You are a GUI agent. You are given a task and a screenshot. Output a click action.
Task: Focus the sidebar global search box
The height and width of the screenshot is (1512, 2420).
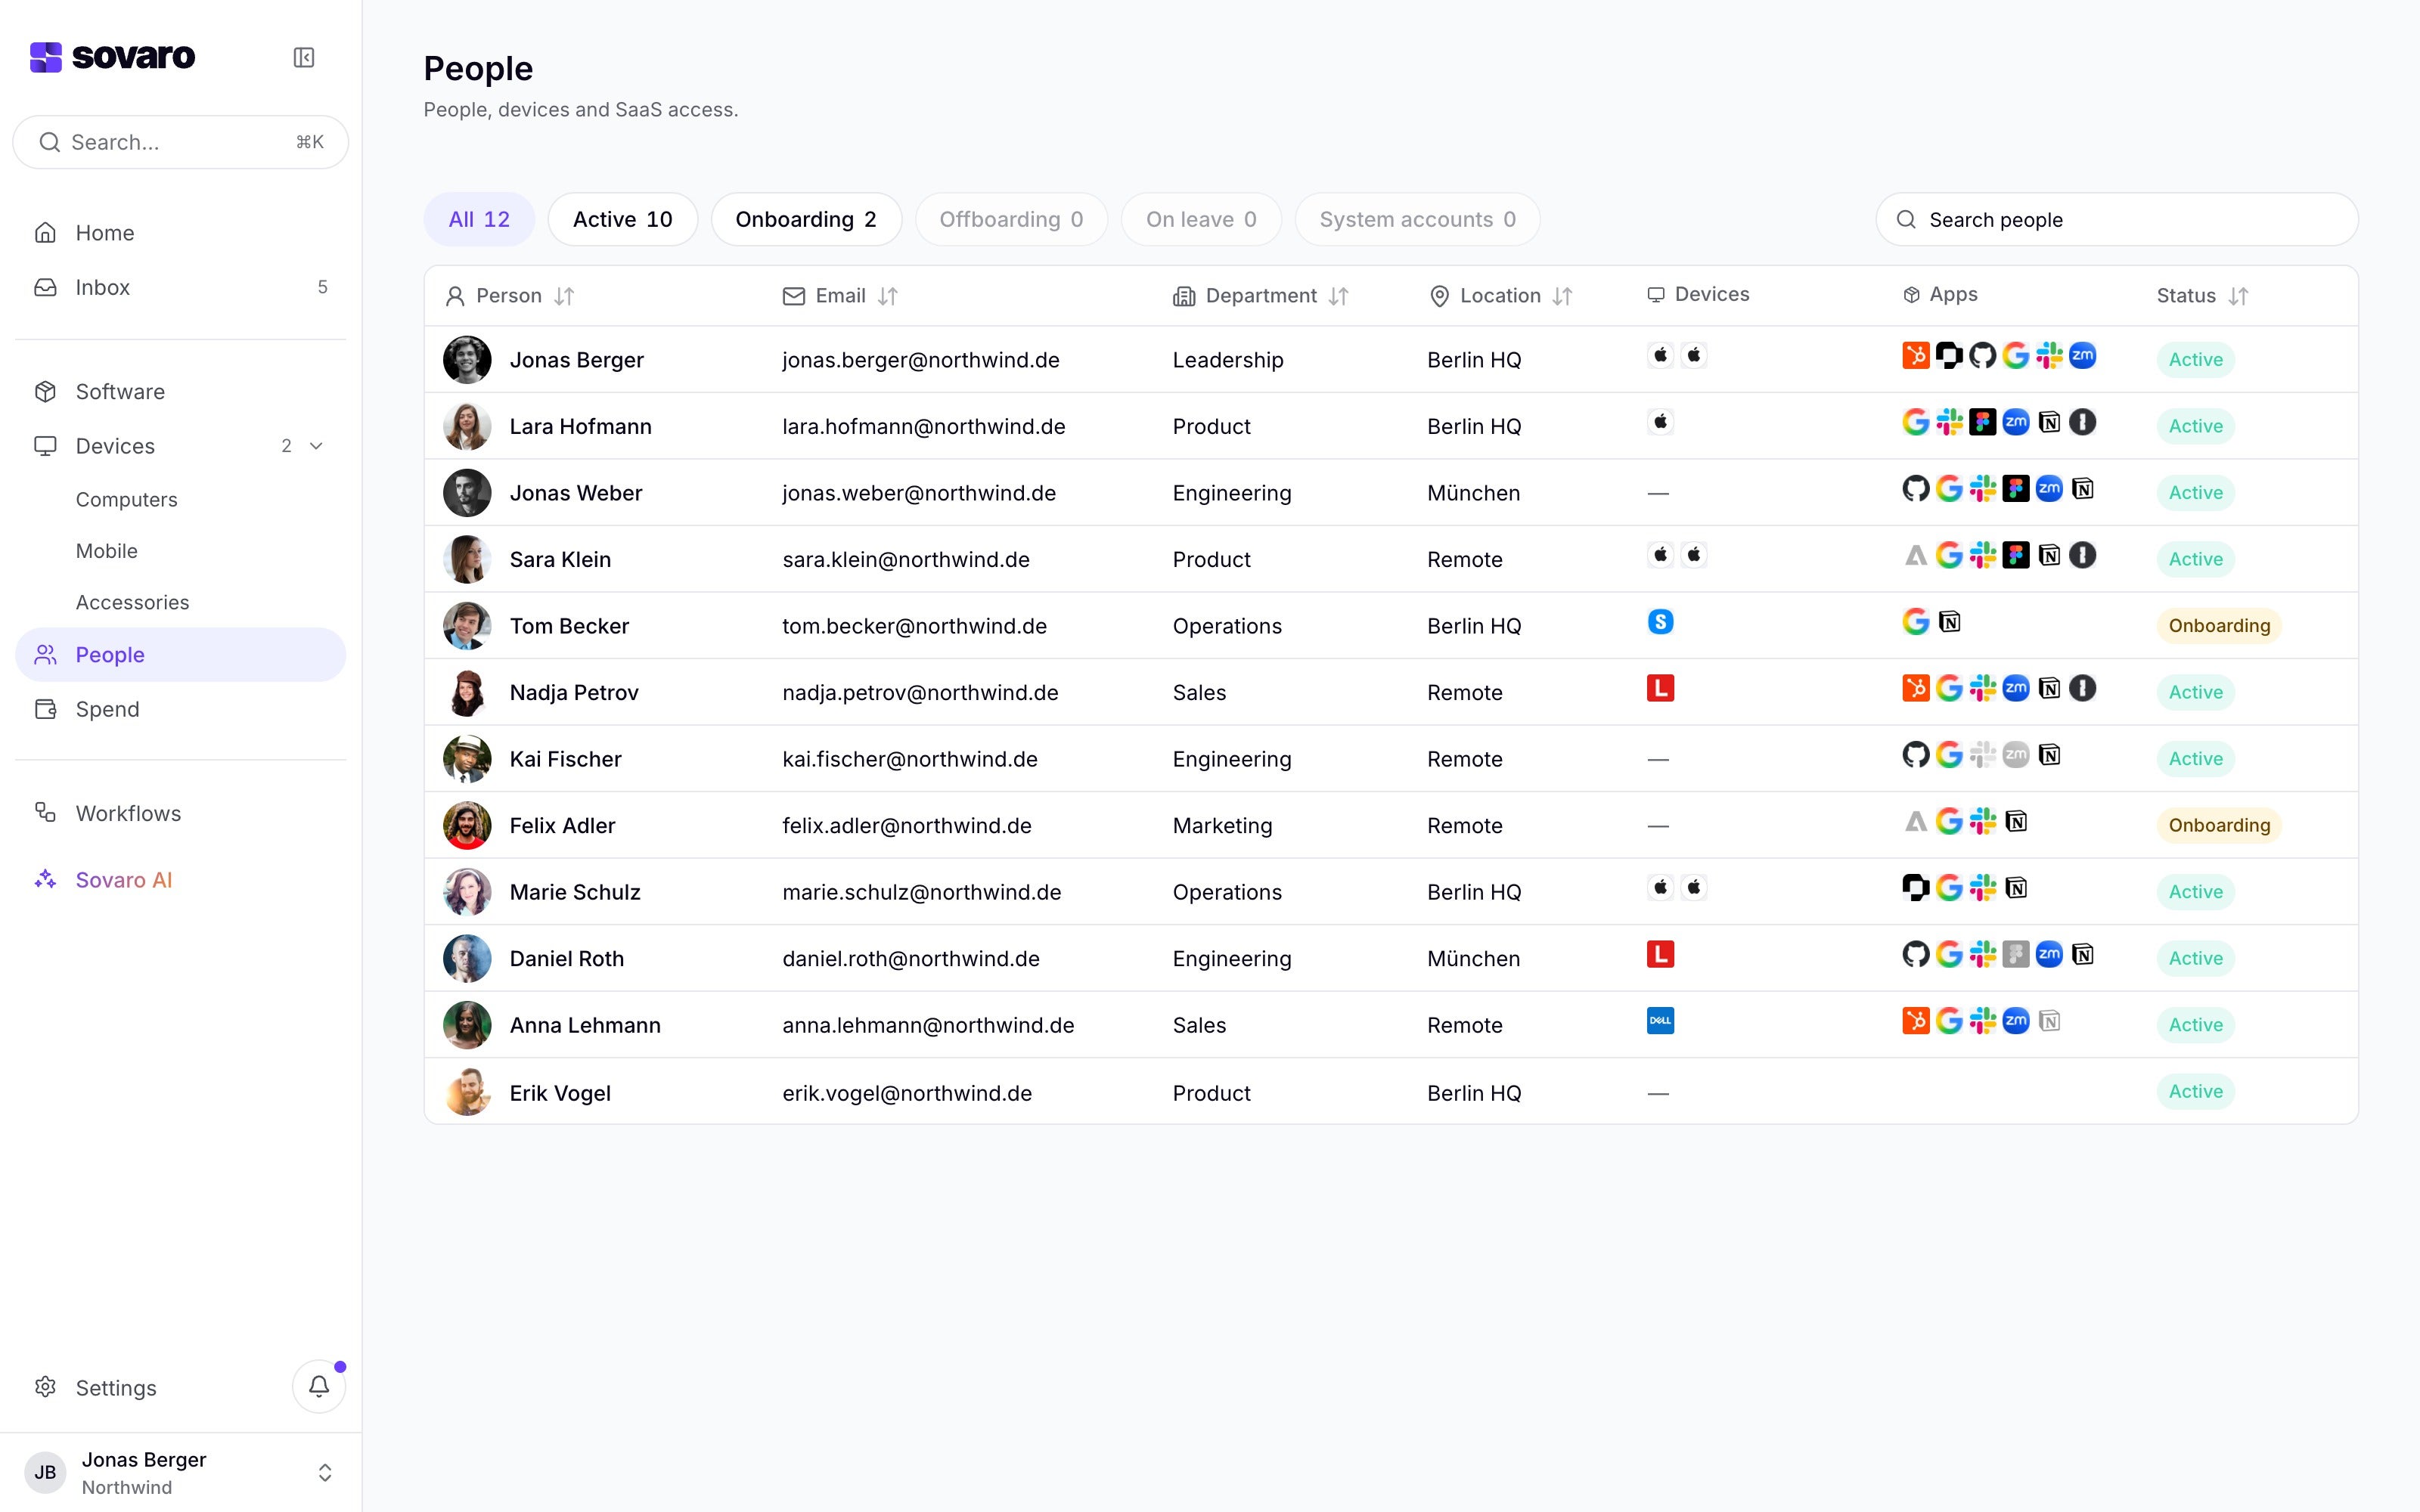180,142
